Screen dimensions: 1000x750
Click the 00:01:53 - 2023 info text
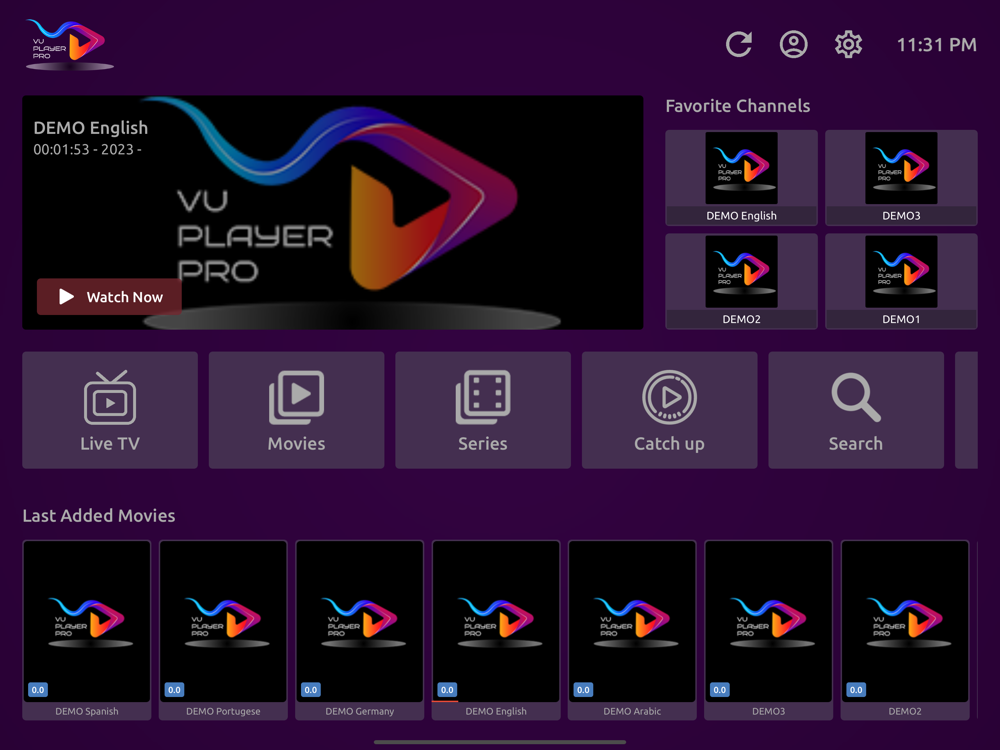(x=87, y=149)
